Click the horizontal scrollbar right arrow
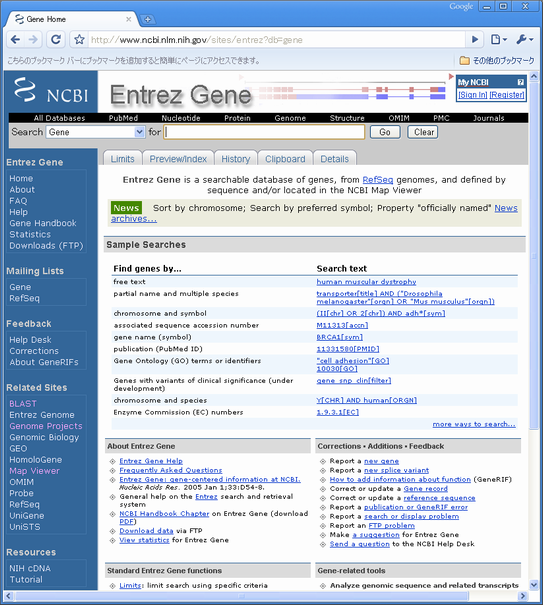This screenshot has height=605, width=543. [x=523, y=596]
